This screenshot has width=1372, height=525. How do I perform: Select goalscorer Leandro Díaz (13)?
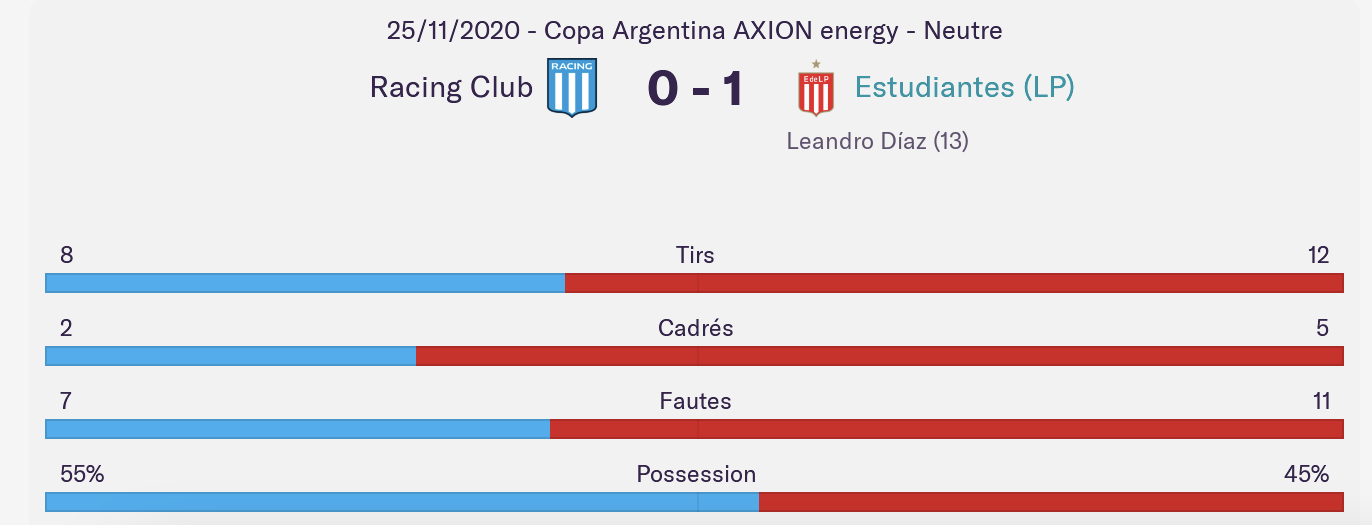point(877,141)
